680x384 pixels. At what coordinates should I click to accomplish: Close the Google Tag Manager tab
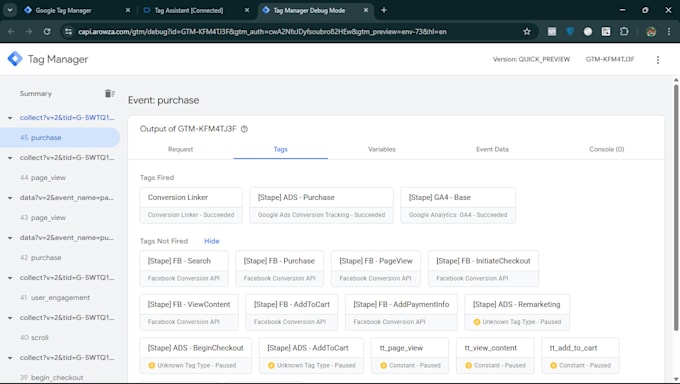coord(128,10)
